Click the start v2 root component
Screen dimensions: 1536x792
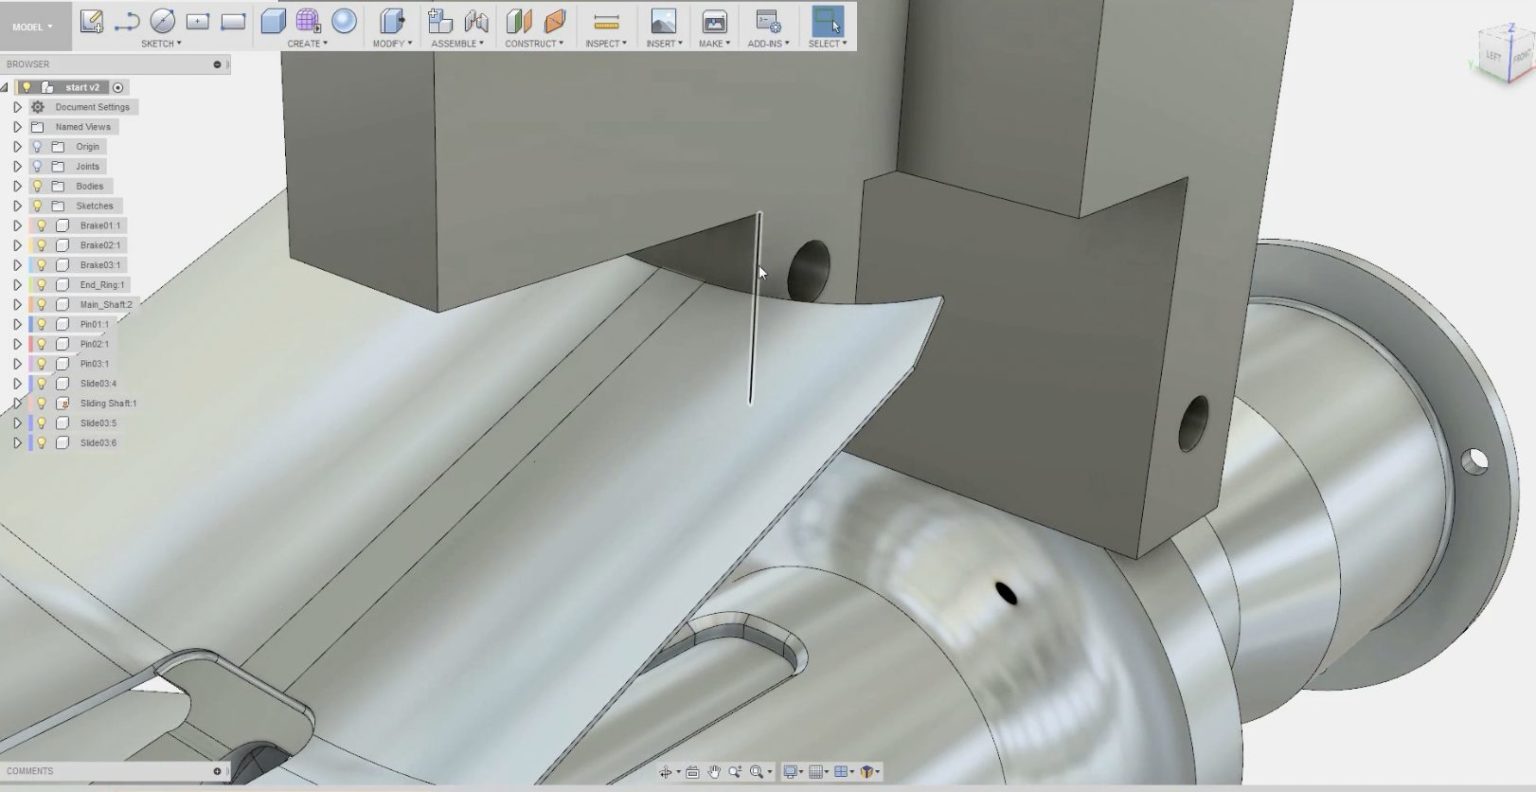coord(82,87)
